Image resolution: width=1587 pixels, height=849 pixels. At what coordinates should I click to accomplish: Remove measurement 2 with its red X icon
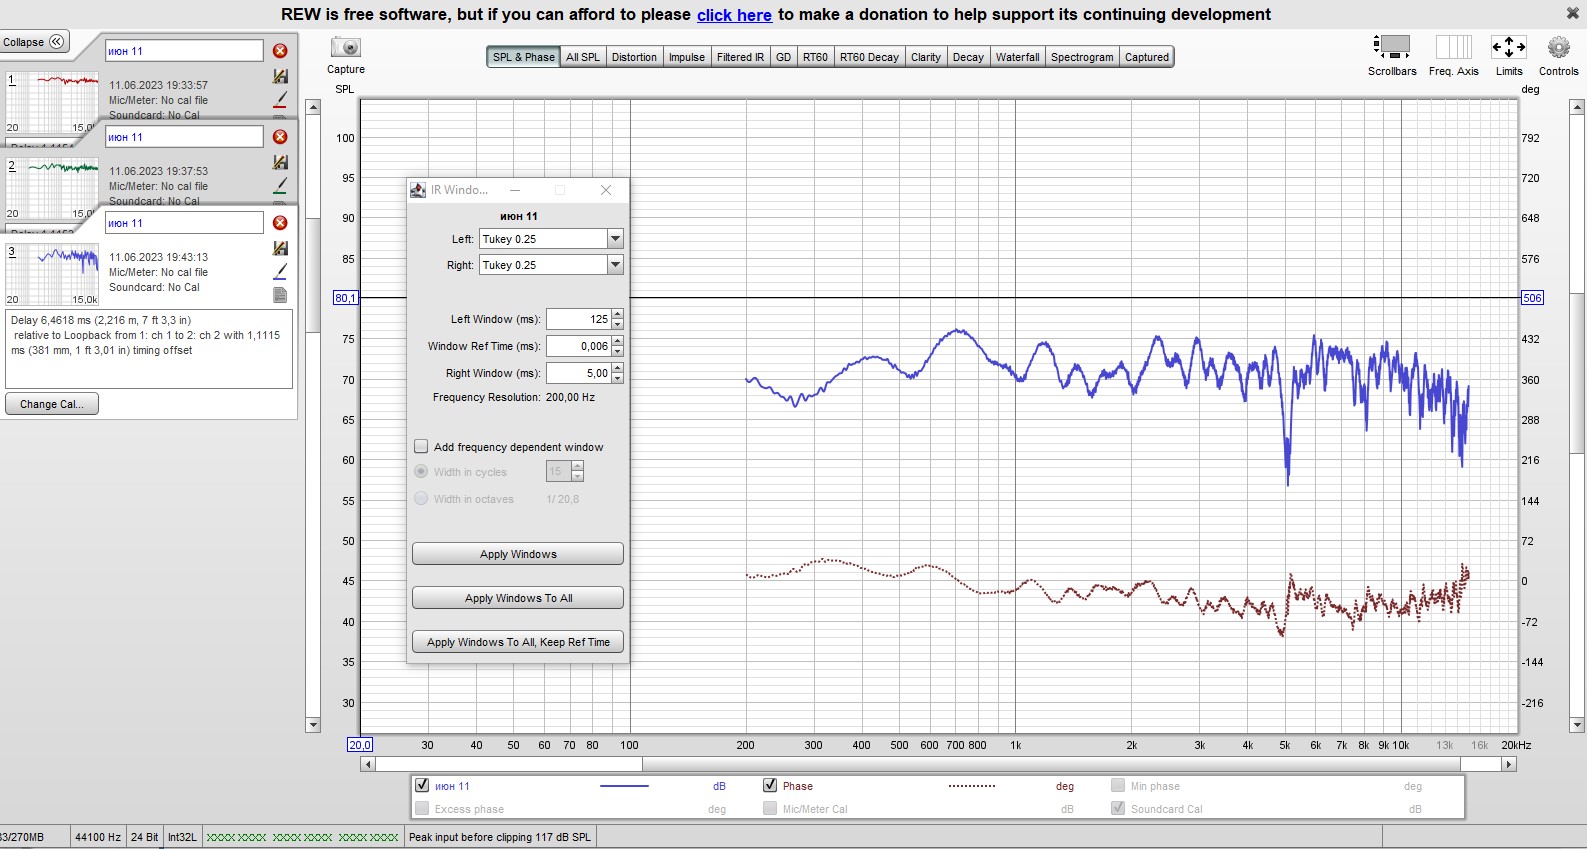[280, 137]
